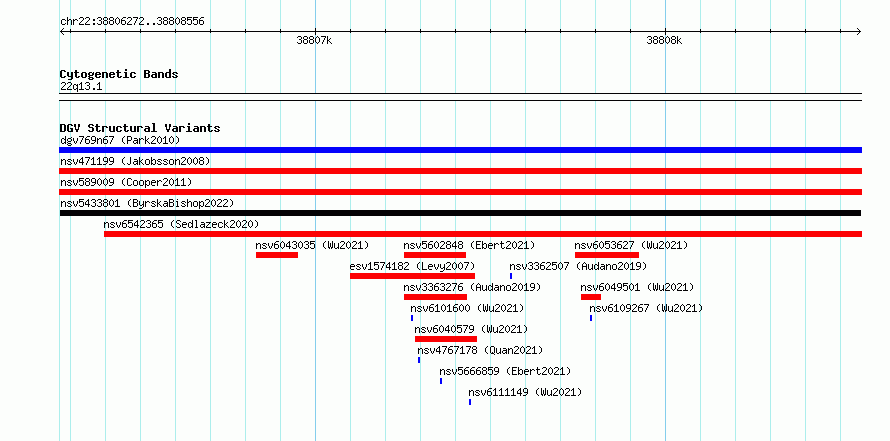Open the nsv6049501 (Wu2021) label

click(x=637, y=287)
